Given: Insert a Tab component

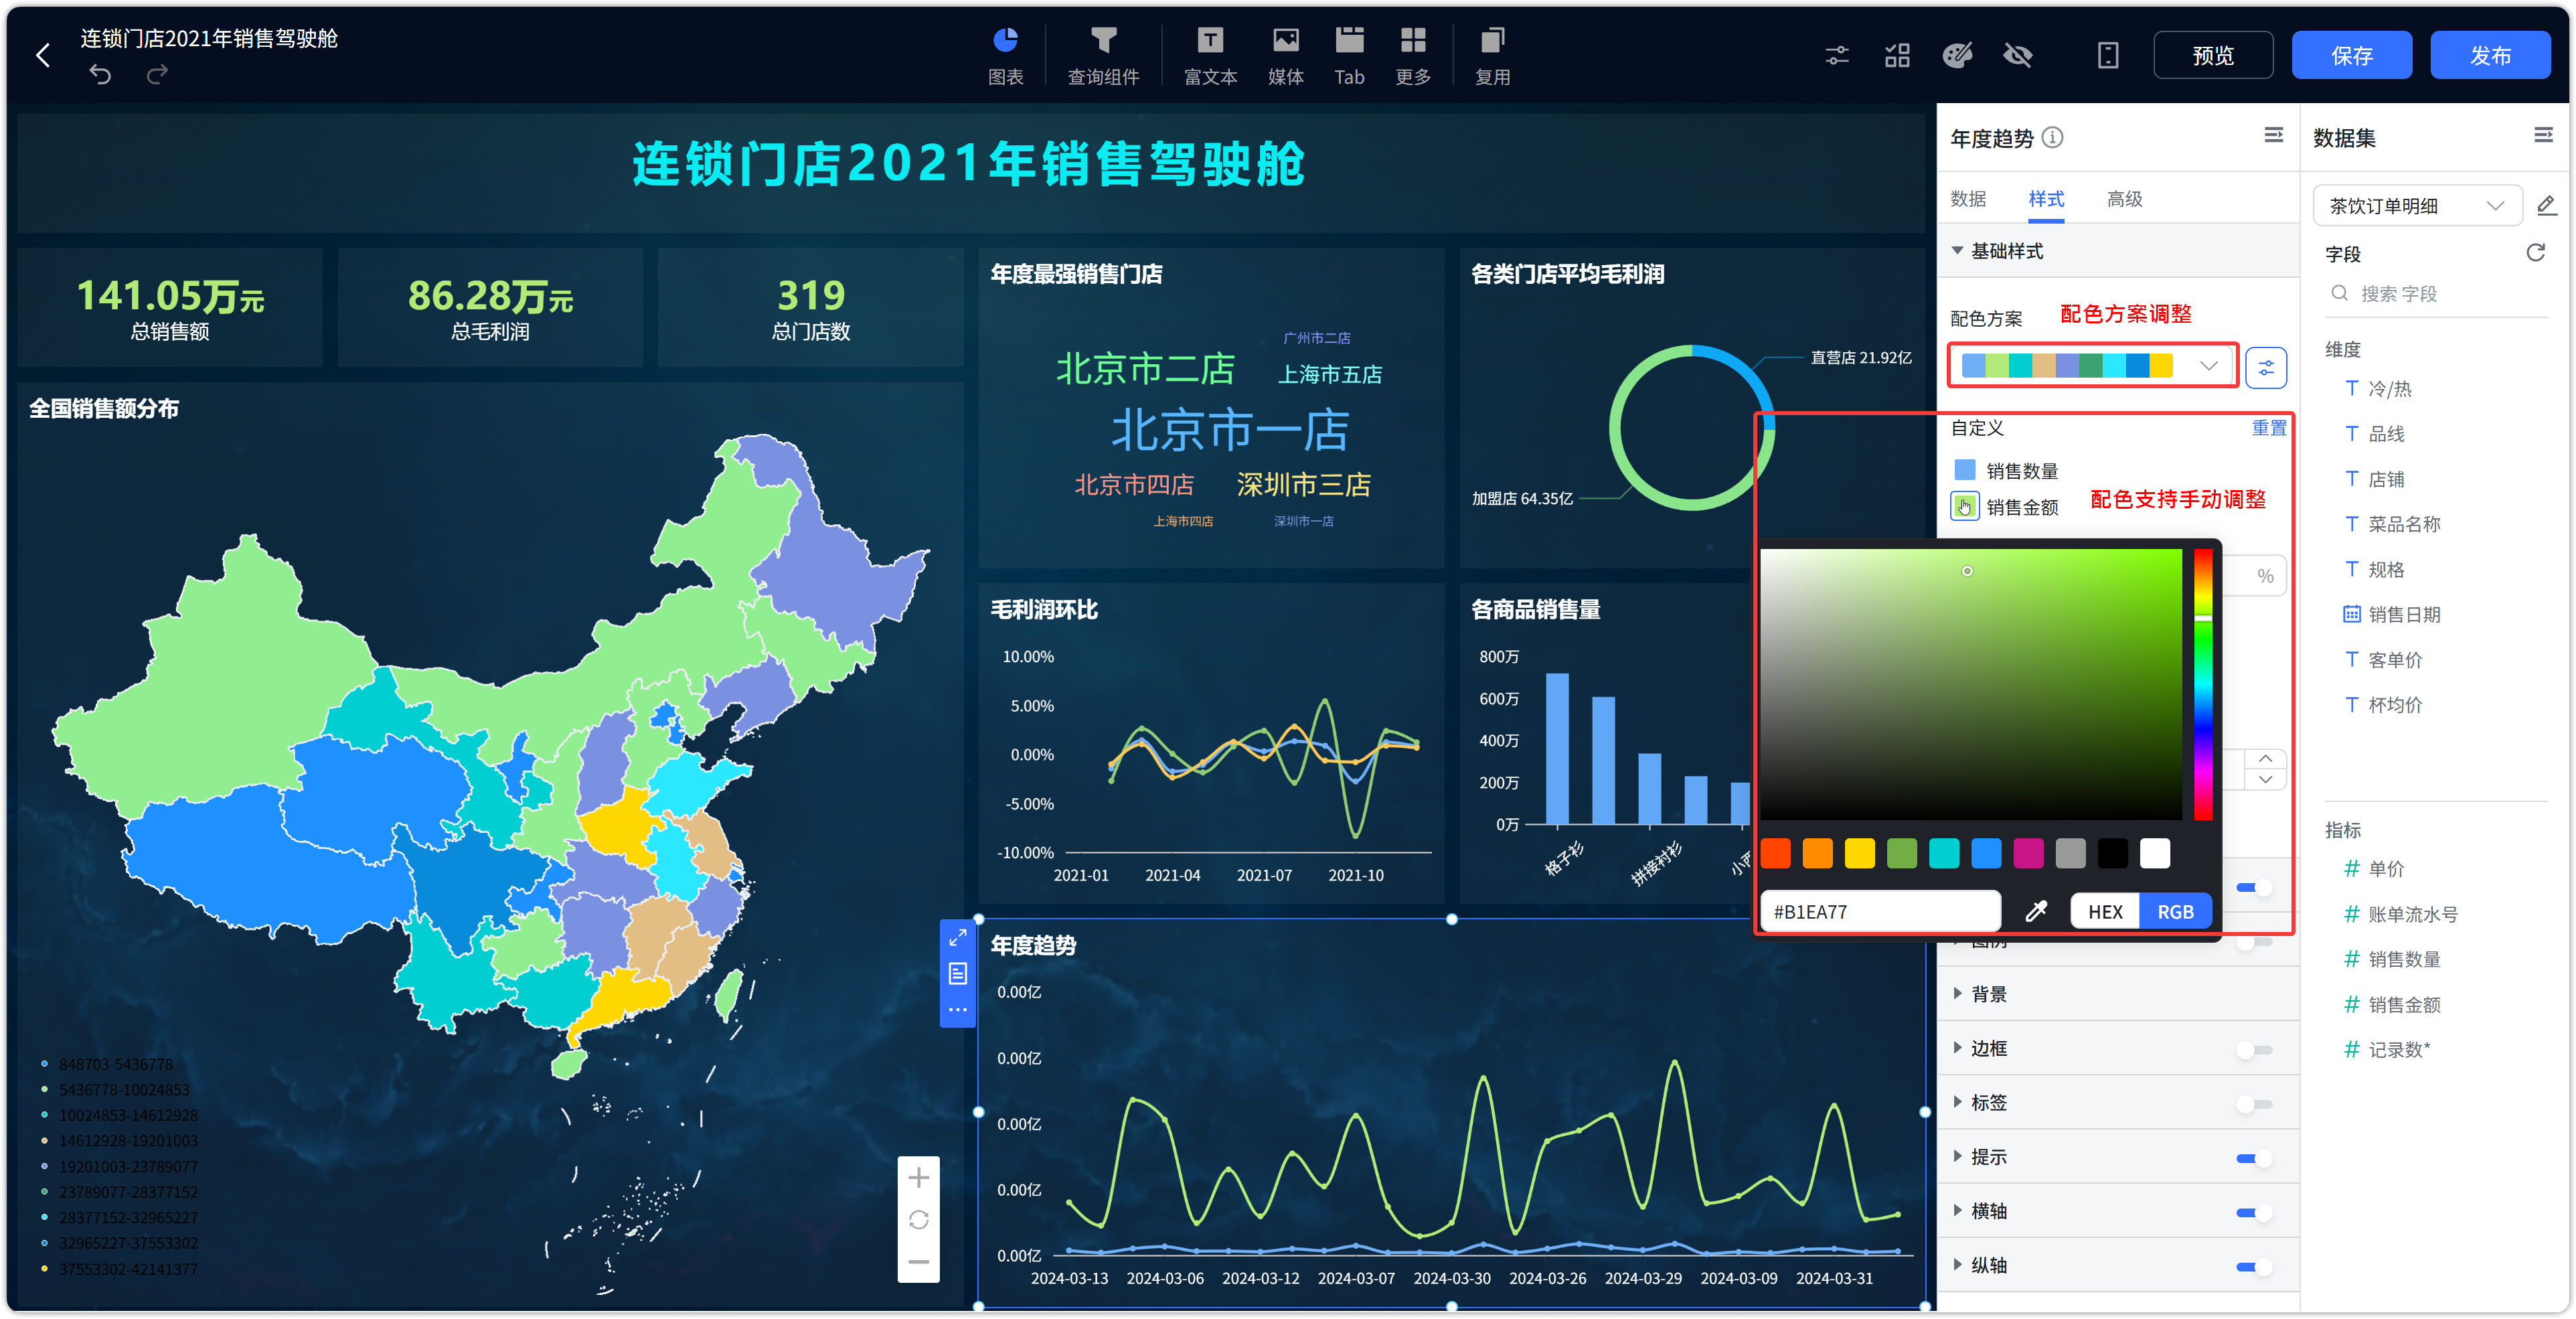Looking at the screenshot, I should [x=1349, y=56].
